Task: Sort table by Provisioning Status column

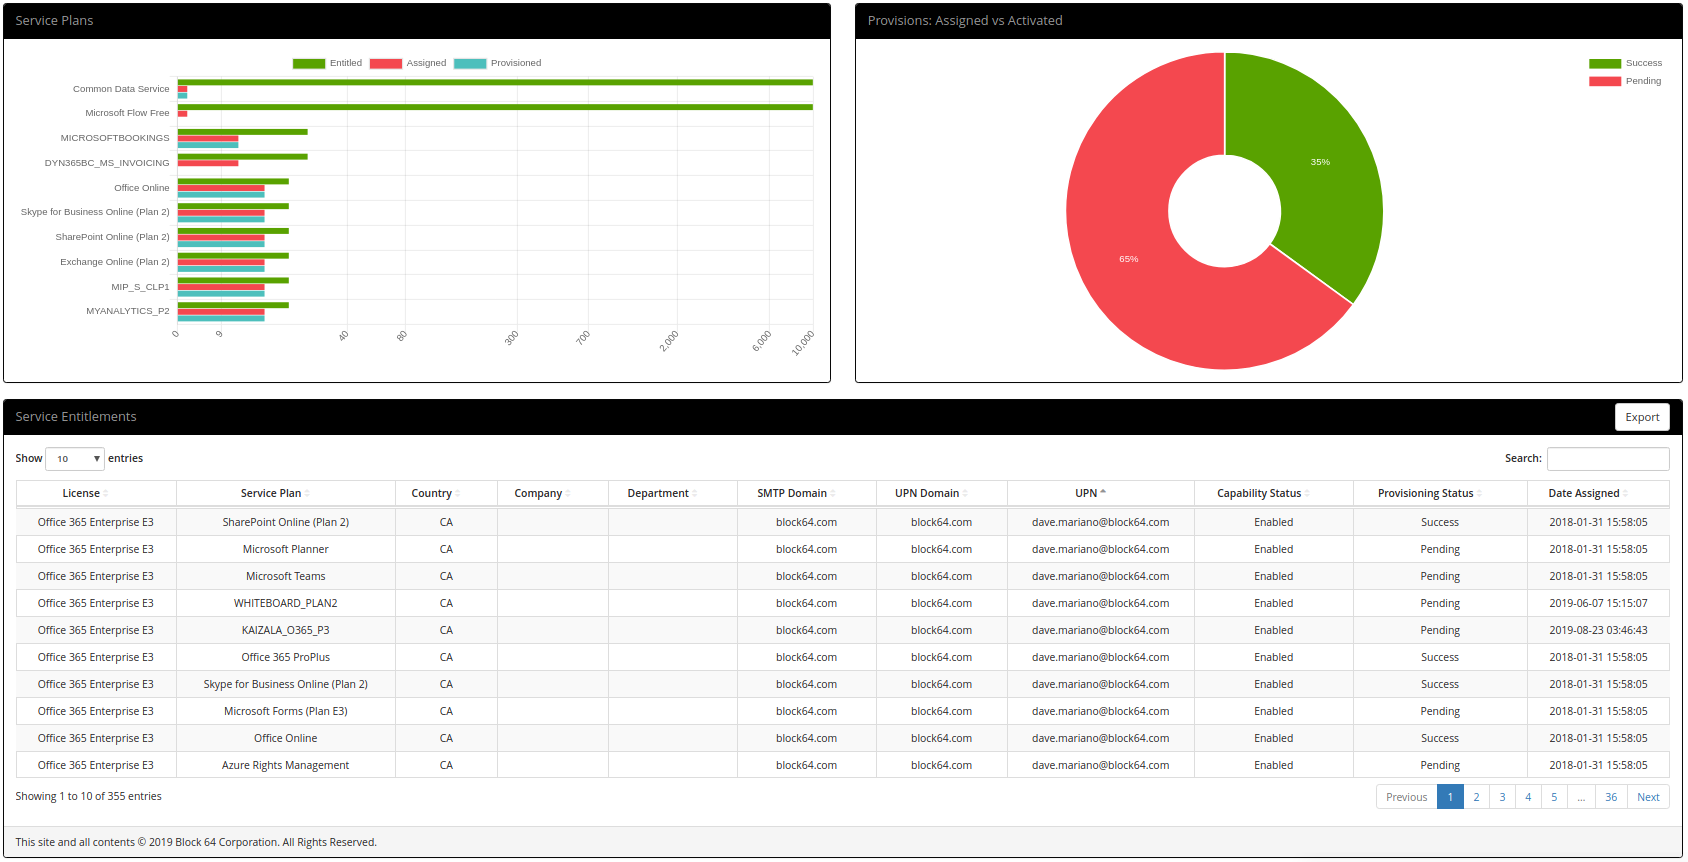Action: 1440,494
